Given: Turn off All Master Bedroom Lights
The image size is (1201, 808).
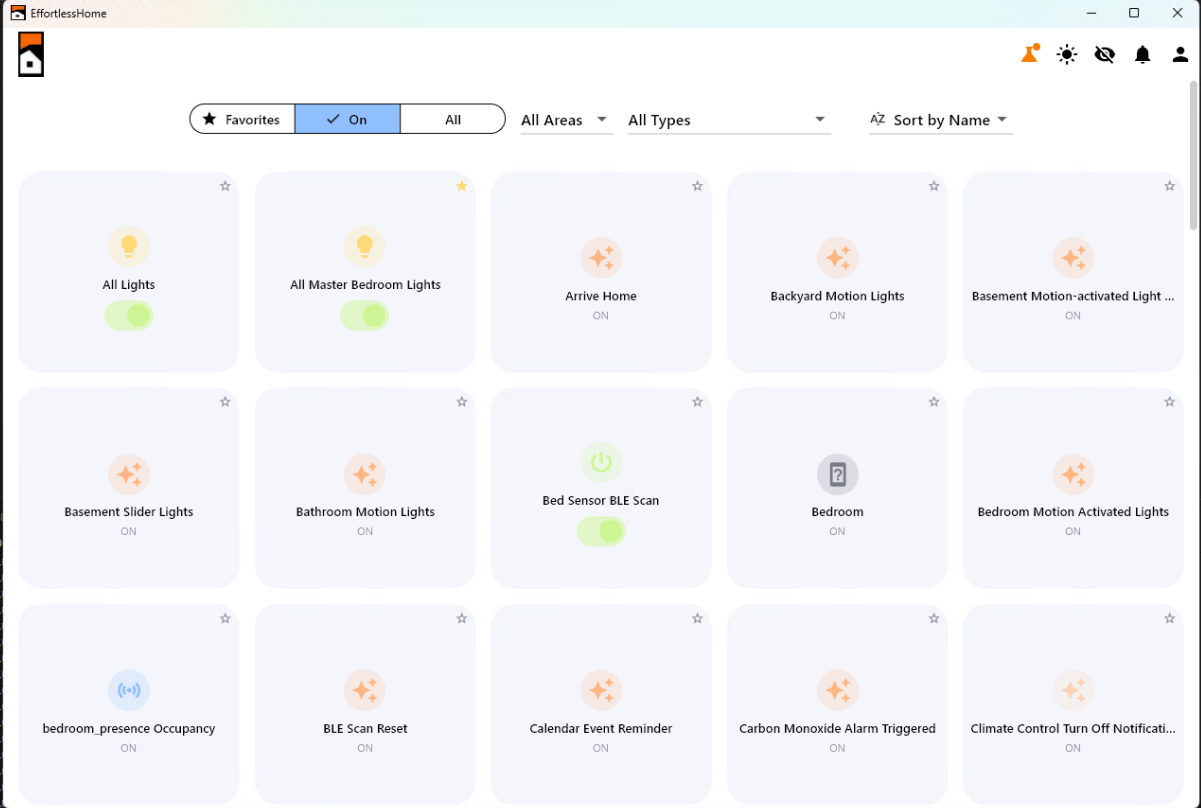Looking at the screenshot, I should point(365,316).
